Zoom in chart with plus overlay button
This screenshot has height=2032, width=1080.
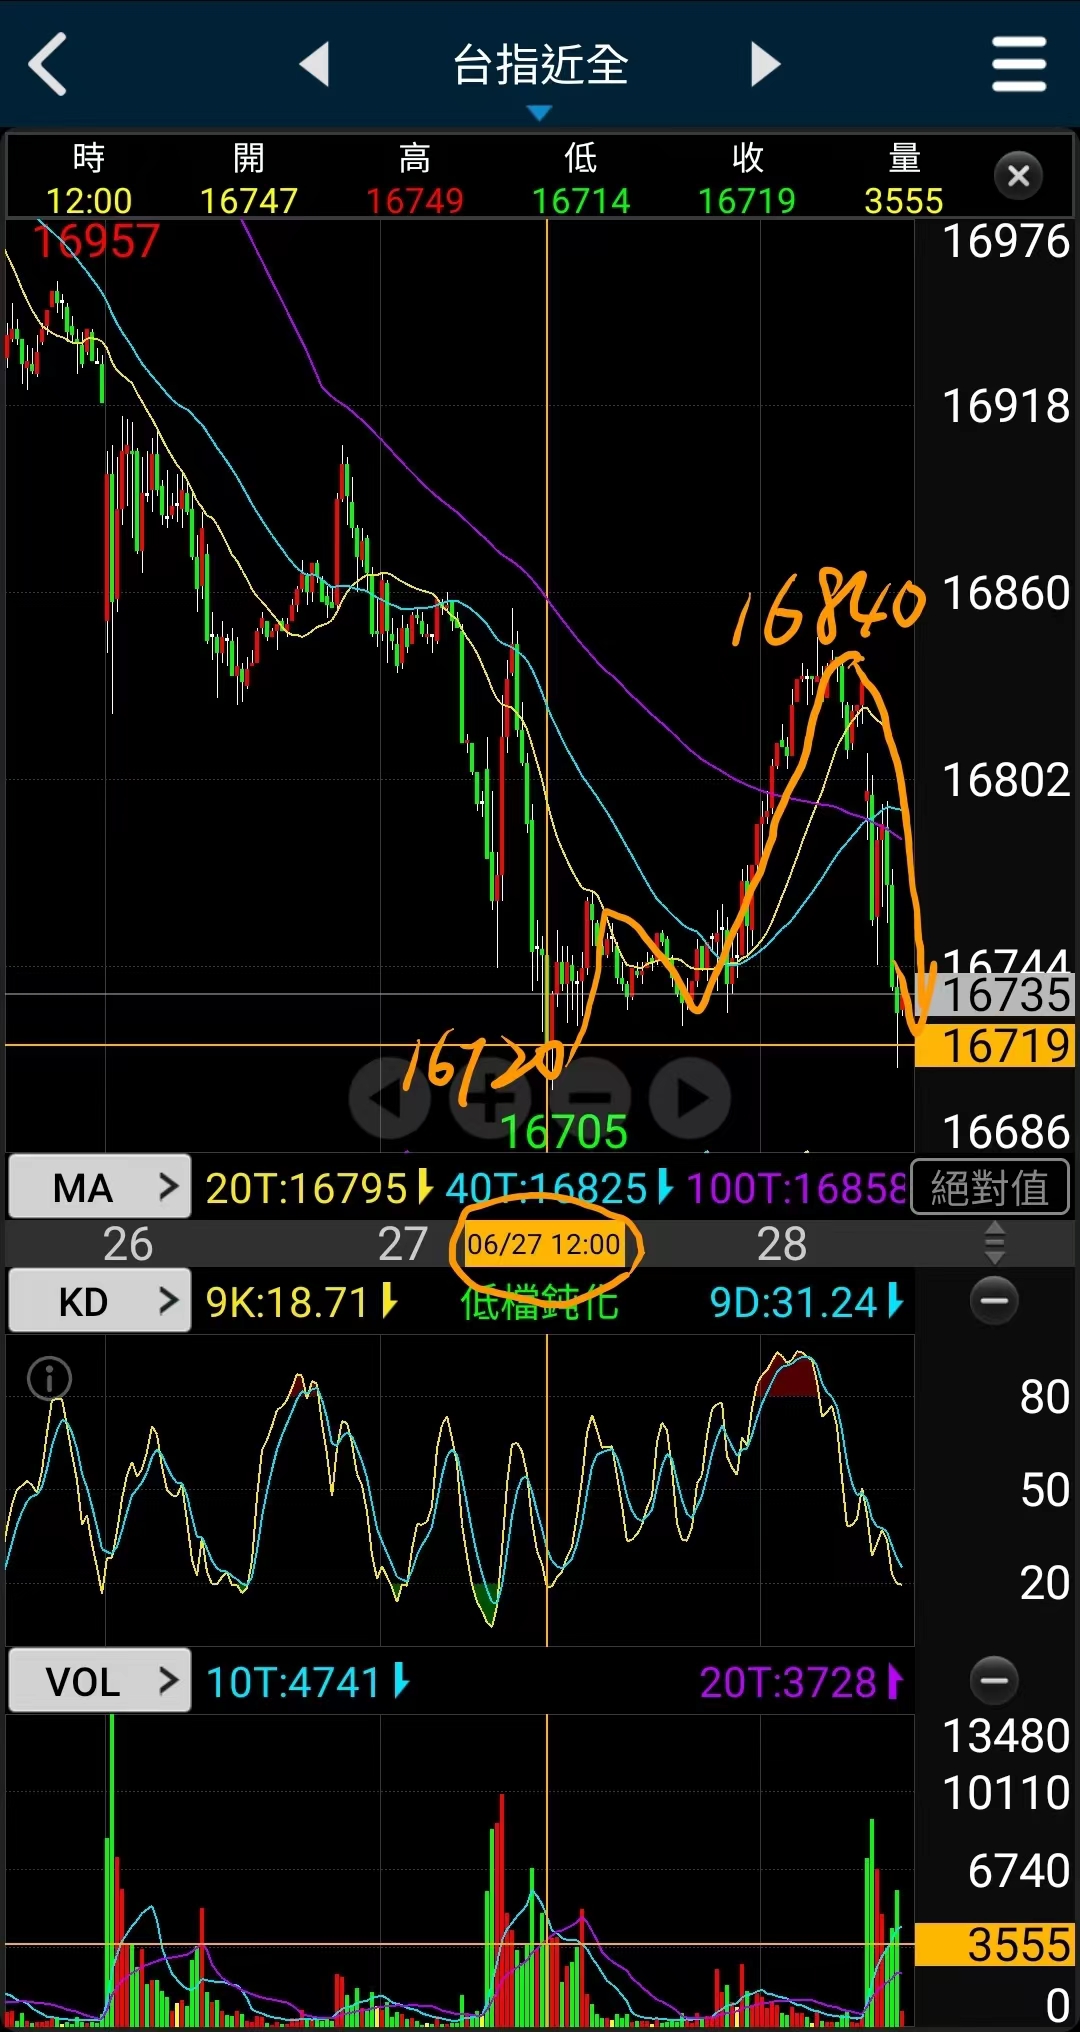click(x=490, y=1098)
